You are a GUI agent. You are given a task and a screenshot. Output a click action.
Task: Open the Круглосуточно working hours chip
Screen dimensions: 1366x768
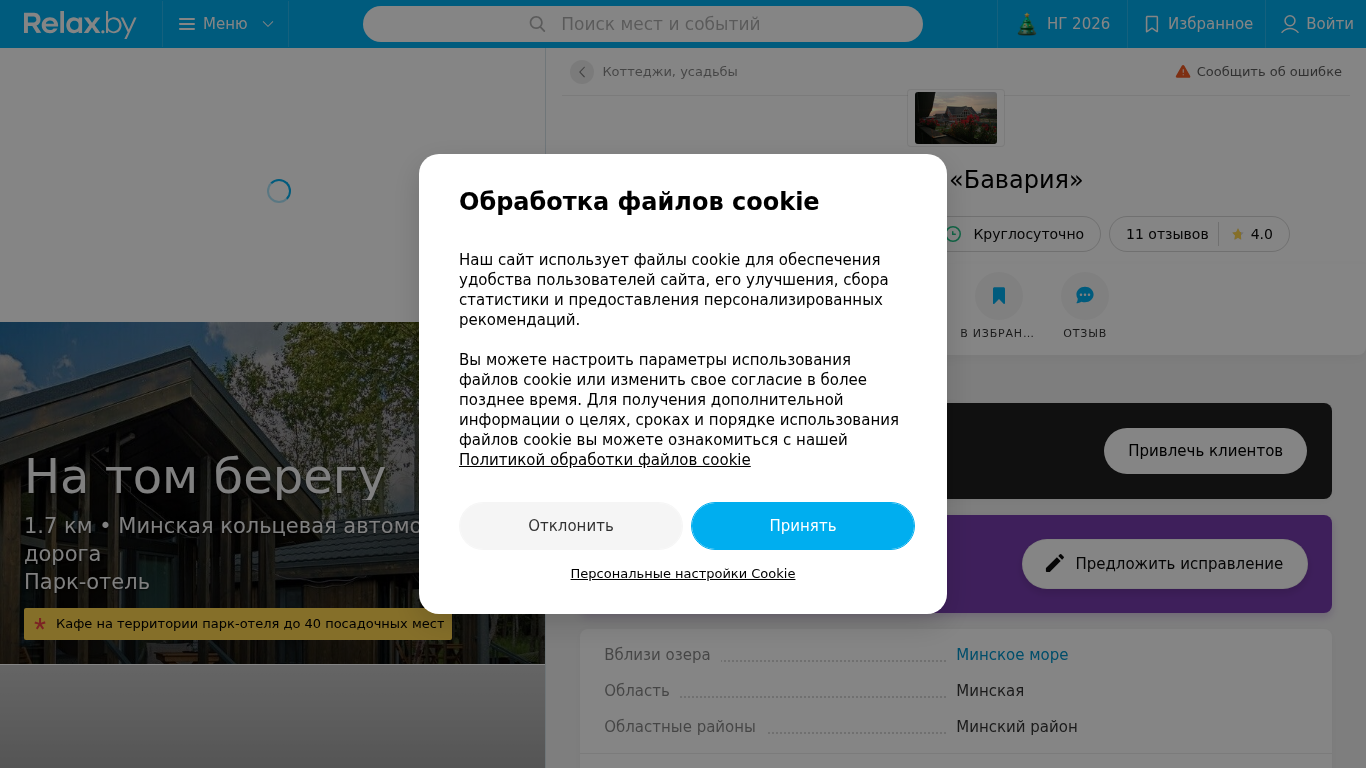pyautogui.click(x=1016, y=234)
